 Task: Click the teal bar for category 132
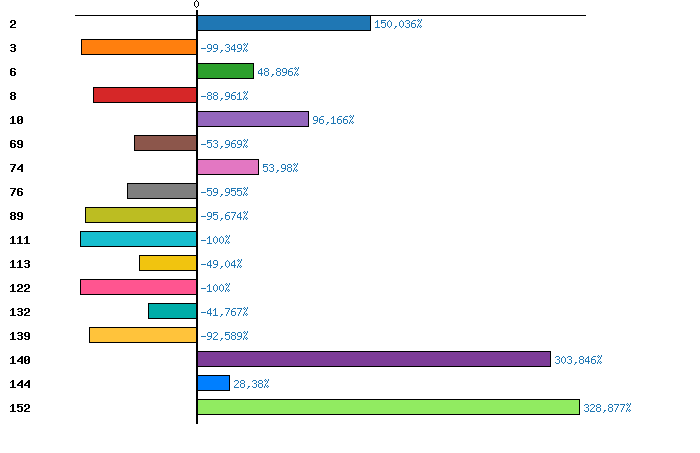click(x=172, y=311)
